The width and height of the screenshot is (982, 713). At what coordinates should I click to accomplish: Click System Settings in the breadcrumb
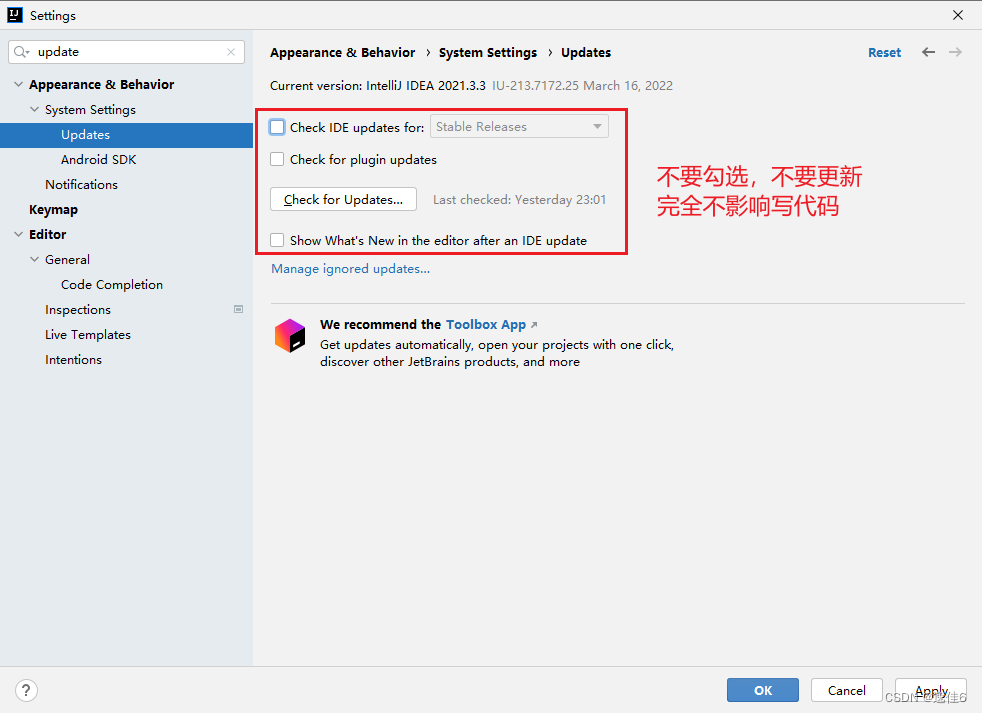(x=488, y=53)
